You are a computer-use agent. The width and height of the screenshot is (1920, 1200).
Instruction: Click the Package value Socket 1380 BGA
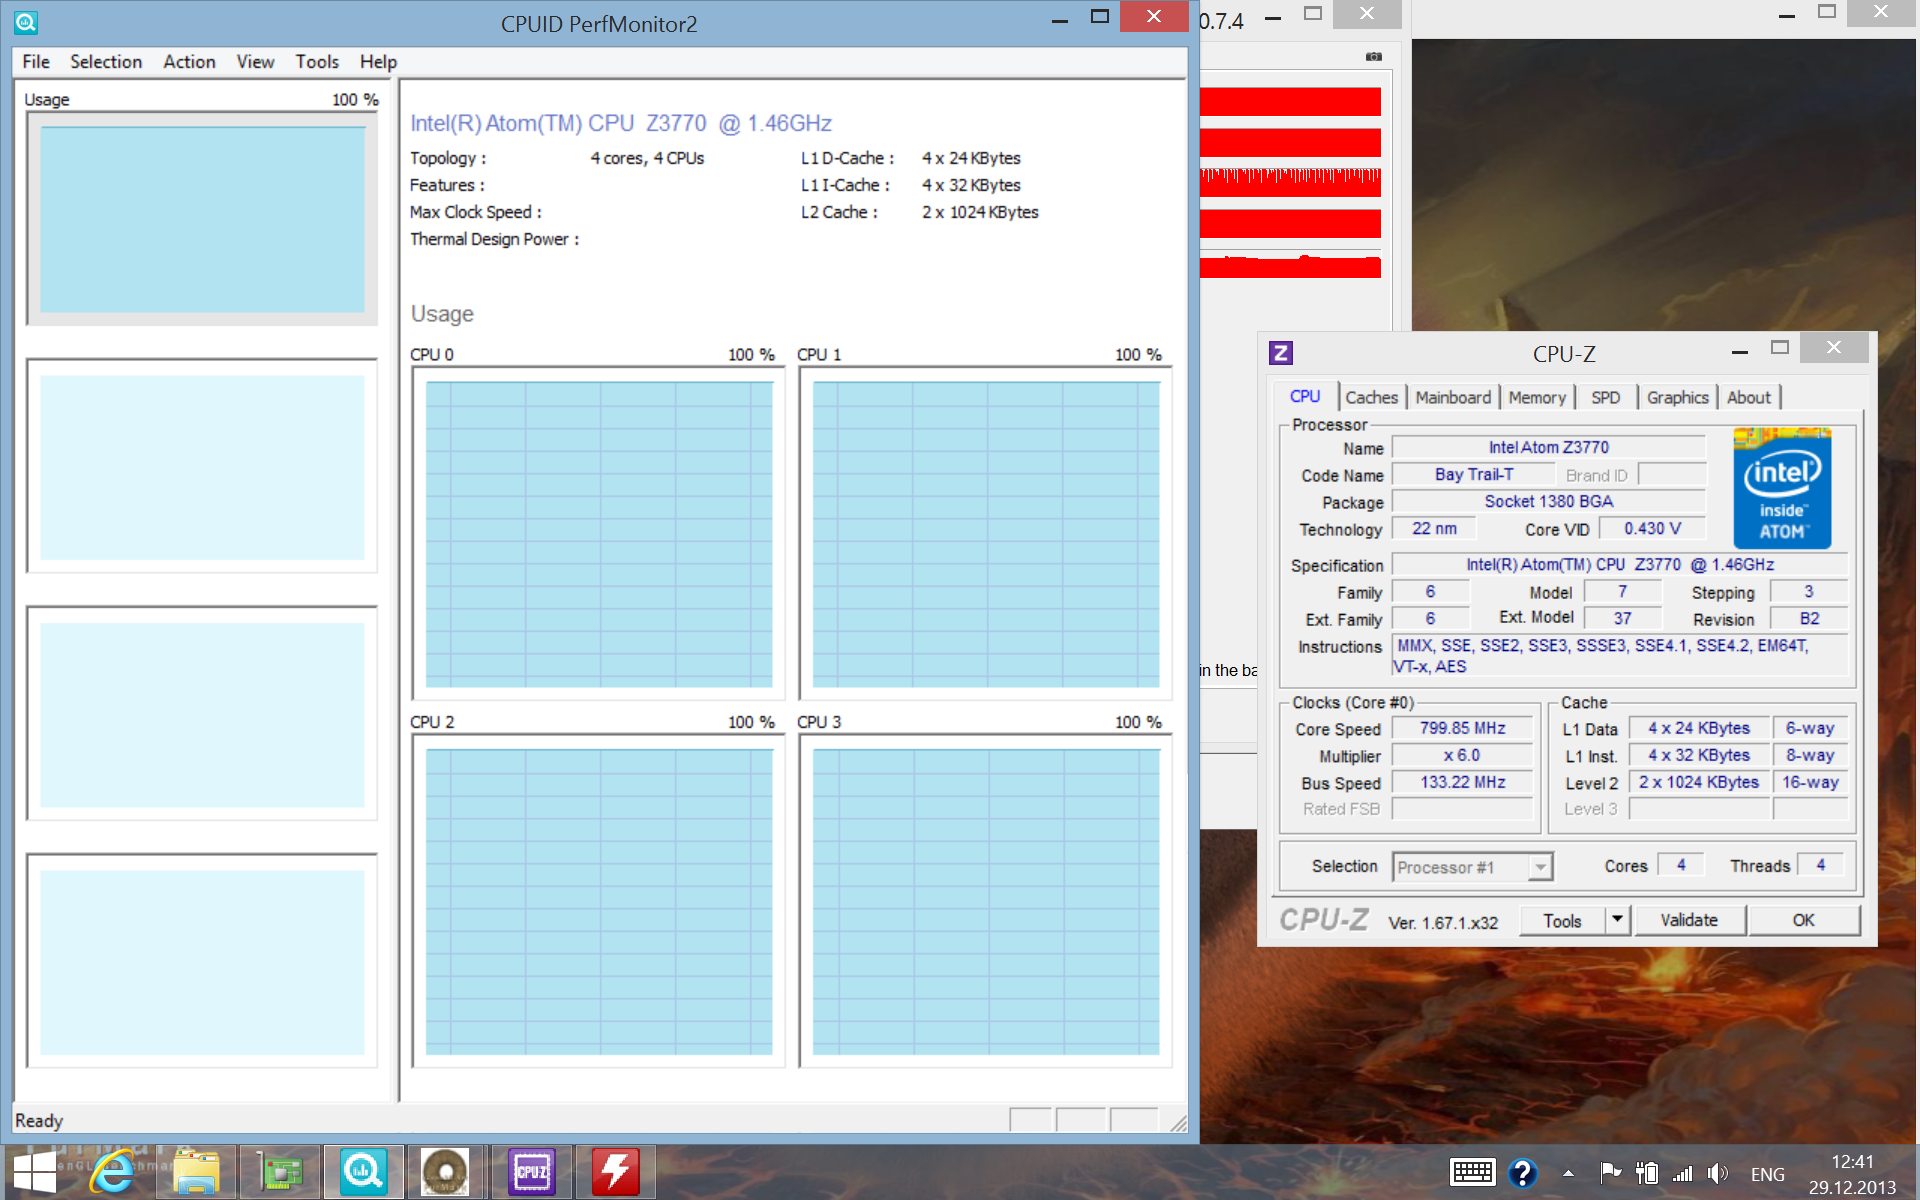(1548, 502)
